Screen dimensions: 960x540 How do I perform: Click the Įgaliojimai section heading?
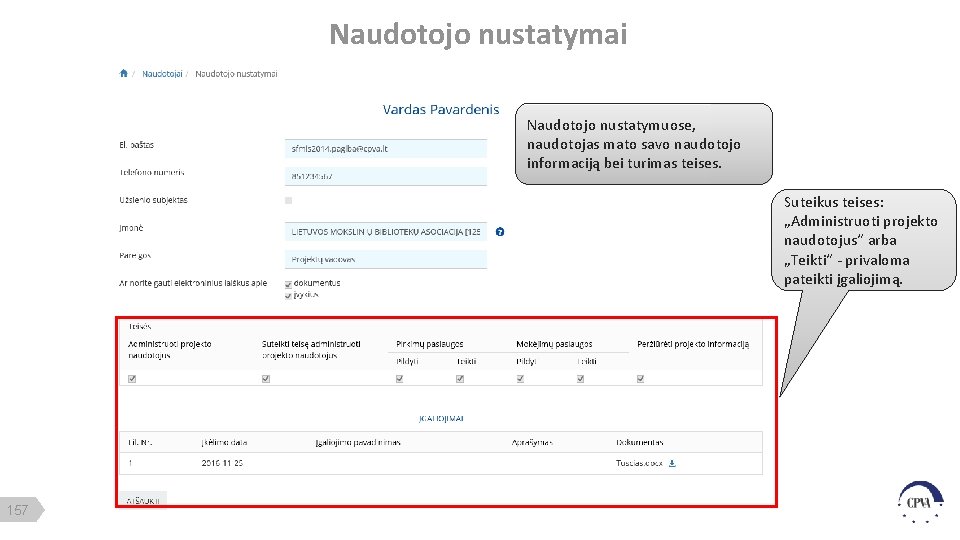click(x=441, y=419)
